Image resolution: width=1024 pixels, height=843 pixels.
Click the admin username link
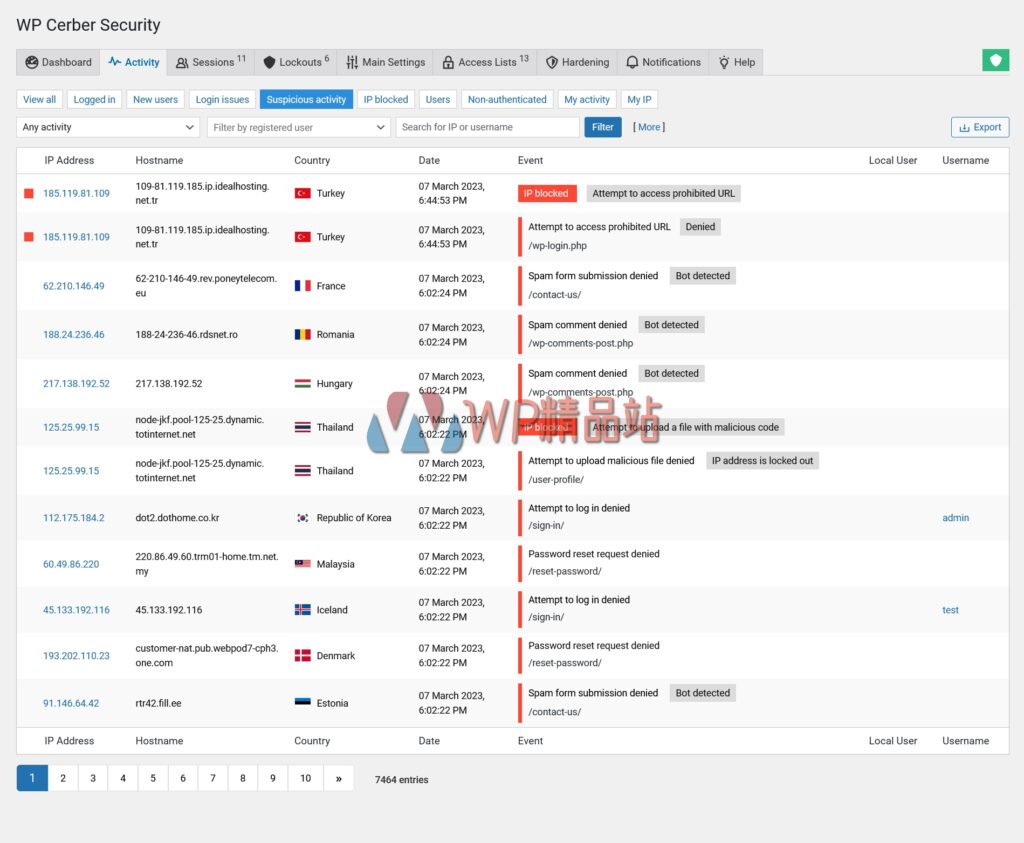click(955, 518)
